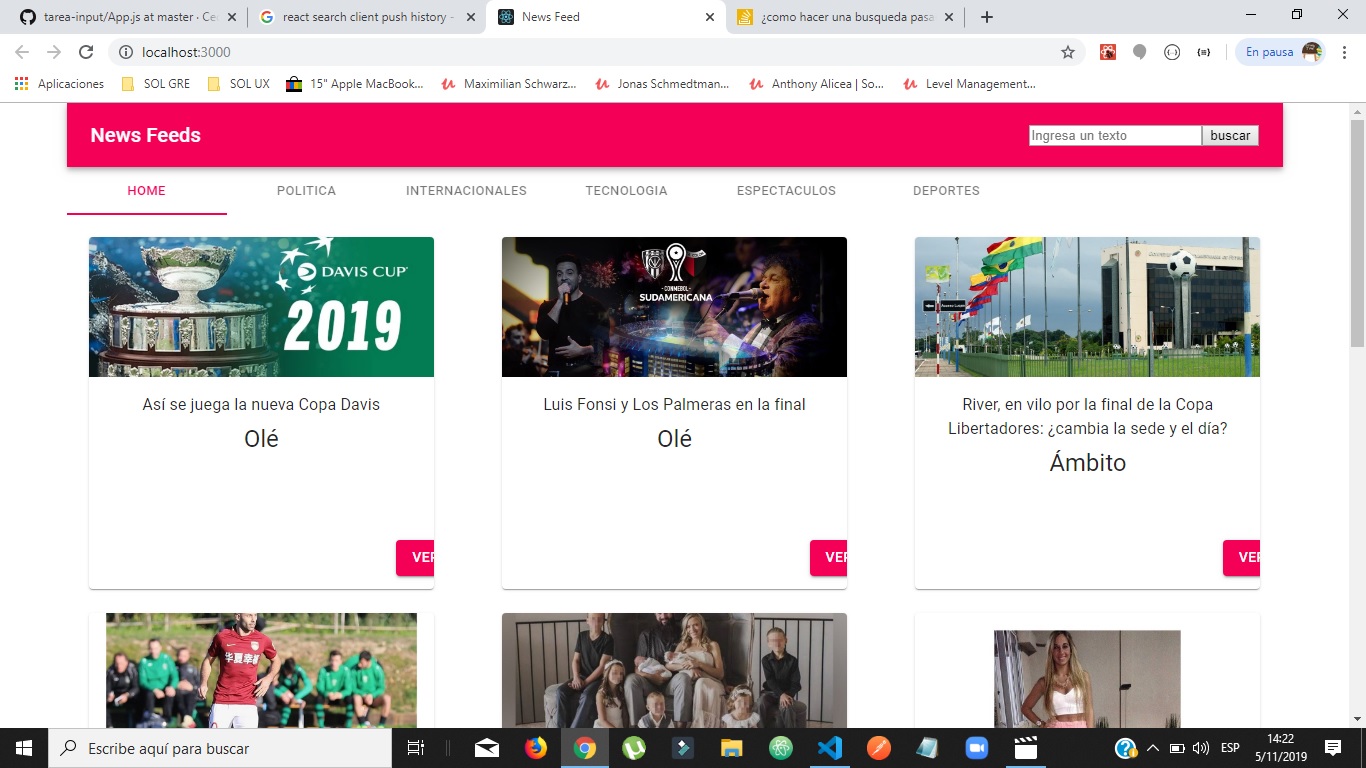Image resolution: width=1366 pixels, height=768 pixels.
Task: Select the ESPECTACULOS tab
Action: pos(786,190)
